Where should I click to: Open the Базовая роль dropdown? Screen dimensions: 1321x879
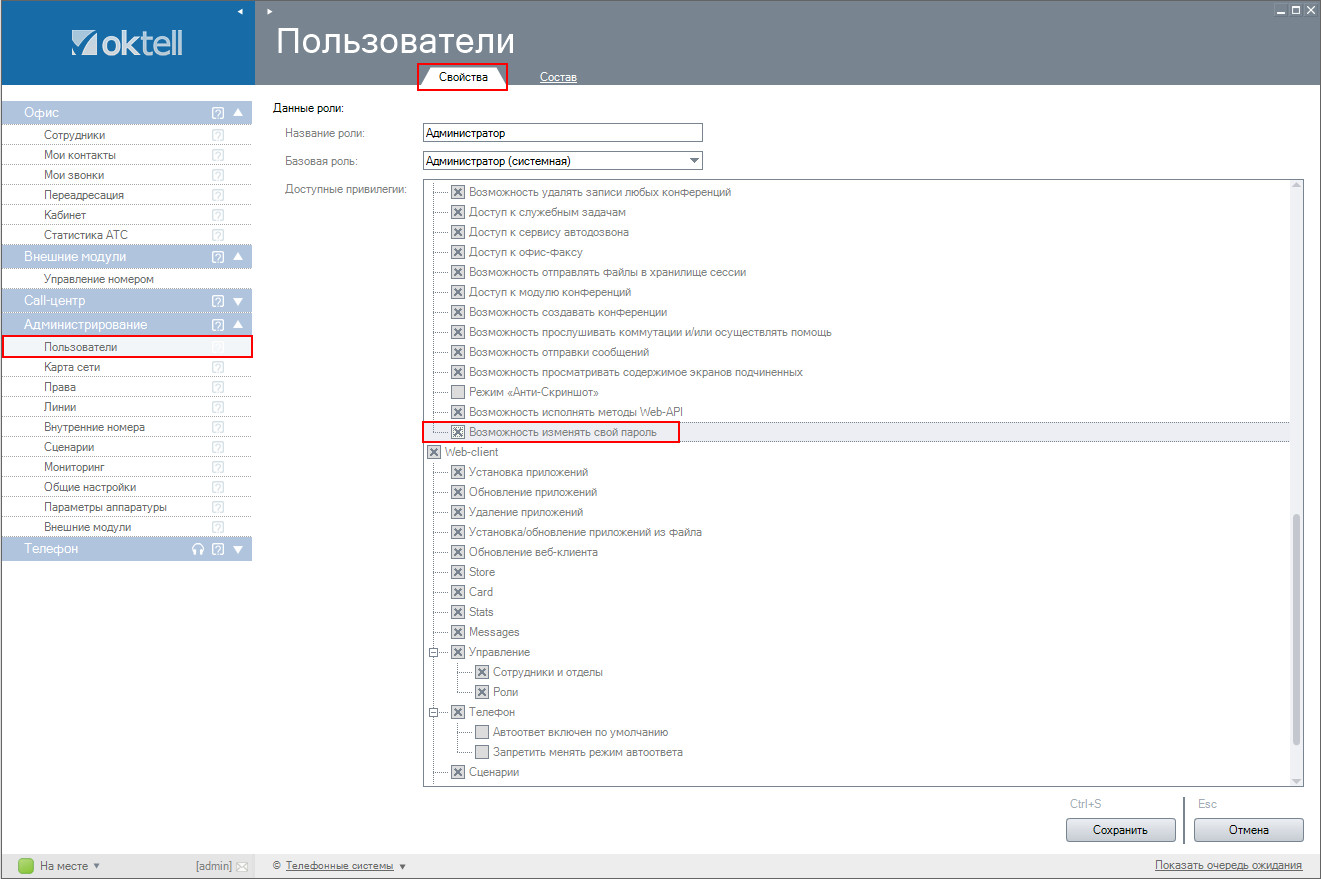[694, 160]
